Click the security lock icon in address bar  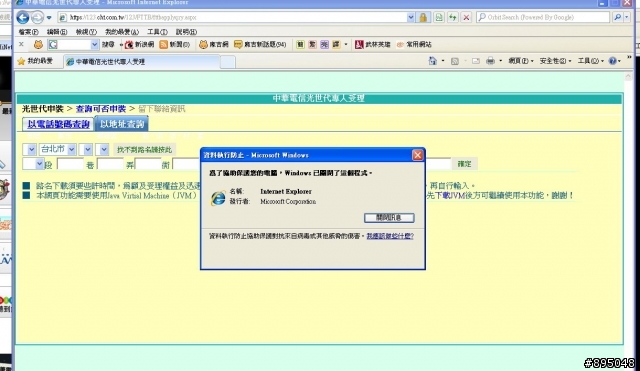pyautogui.click(x=423, y=17)
